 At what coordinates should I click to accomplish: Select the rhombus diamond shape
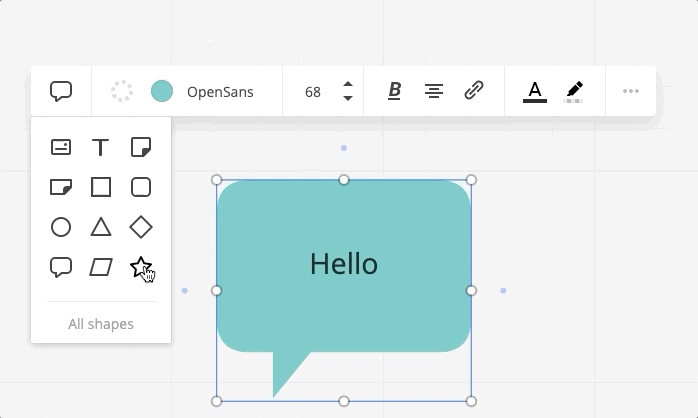coord(141,227)
